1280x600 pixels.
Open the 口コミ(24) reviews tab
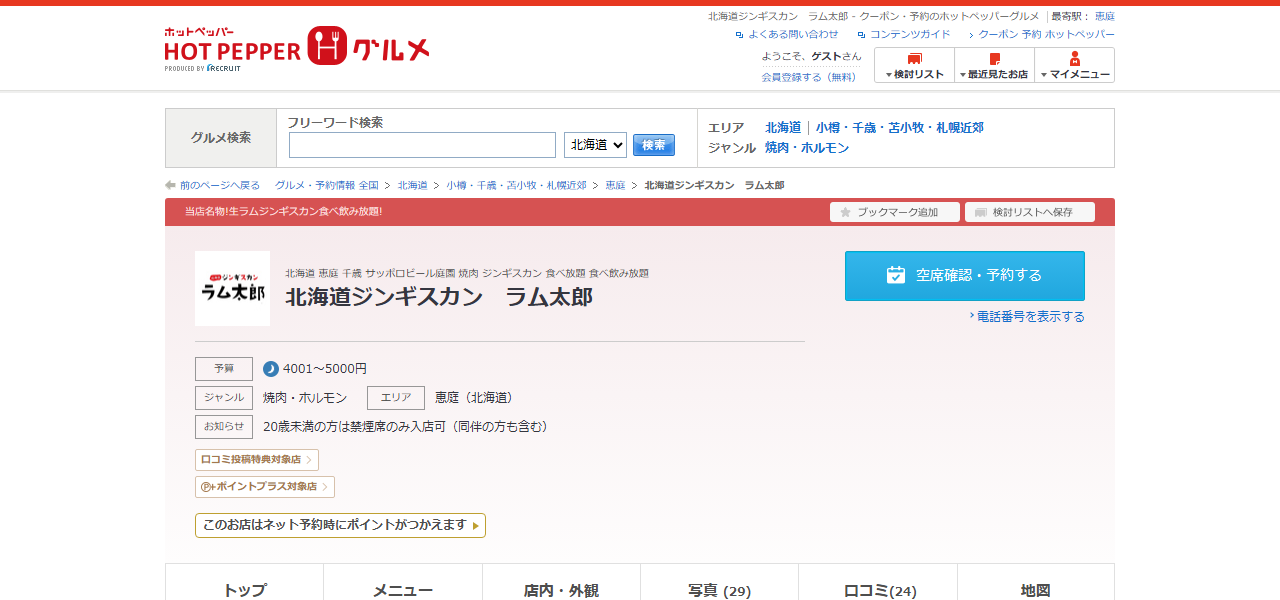click(878, 582)
